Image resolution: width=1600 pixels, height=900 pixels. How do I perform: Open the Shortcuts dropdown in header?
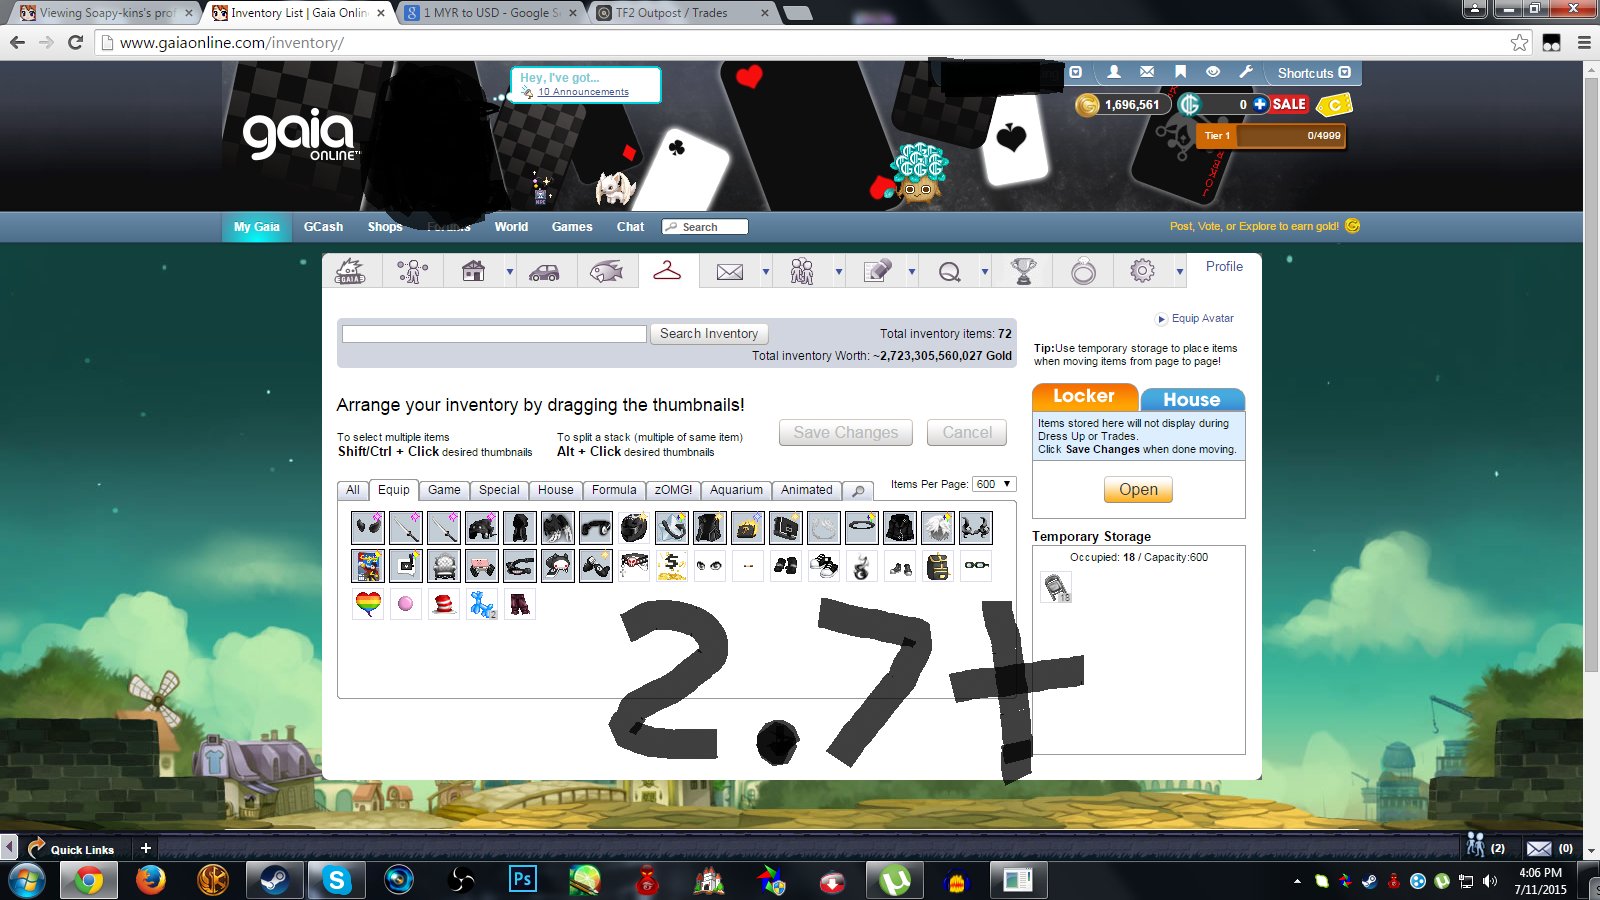click(x=1314, y=73)
